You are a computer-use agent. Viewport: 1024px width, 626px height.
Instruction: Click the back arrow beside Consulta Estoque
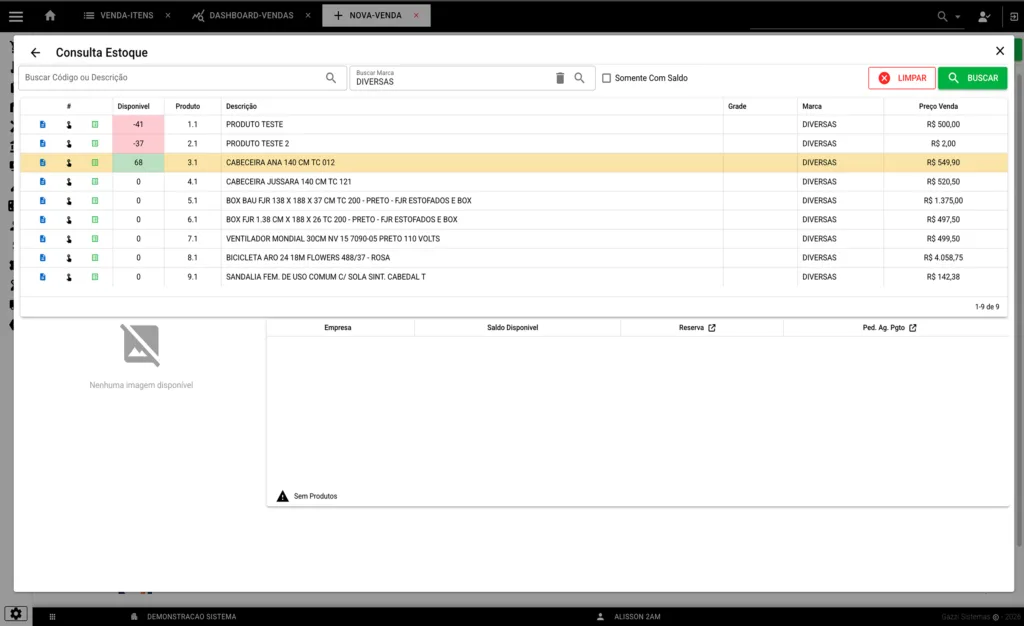tap(35, 51)
